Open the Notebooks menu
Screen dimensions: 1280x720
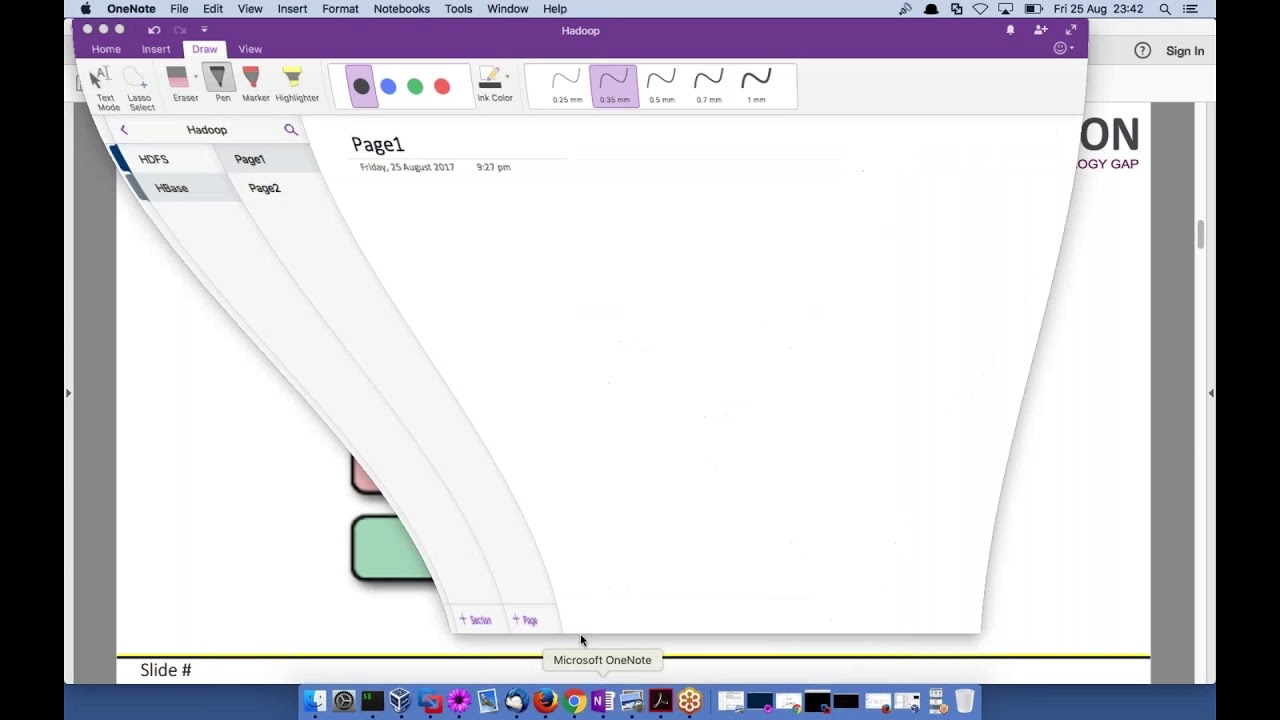(401, 9)
